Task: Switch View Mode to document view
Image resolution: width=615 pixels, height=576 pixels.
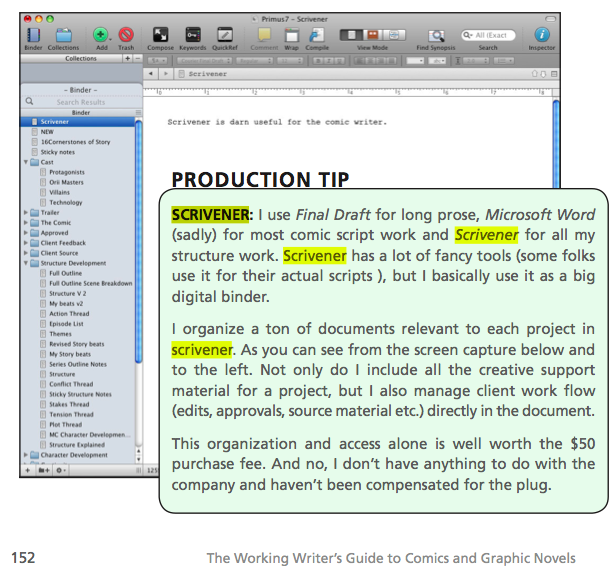Action: point(351,35)
